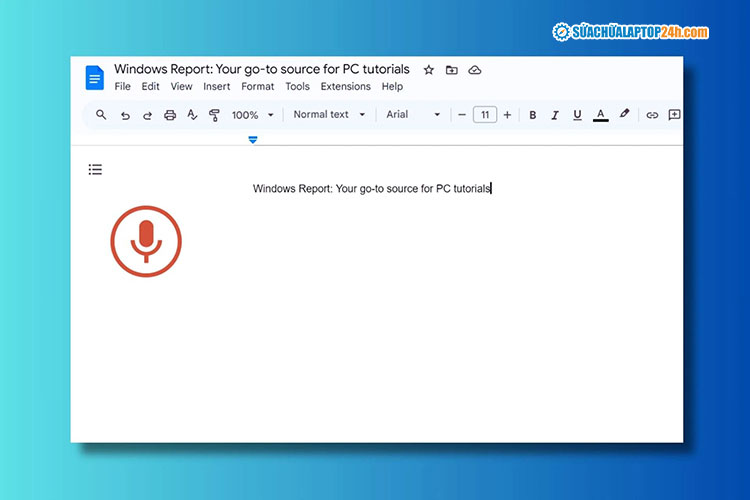Open highlight color pen tool

(624, 114)
